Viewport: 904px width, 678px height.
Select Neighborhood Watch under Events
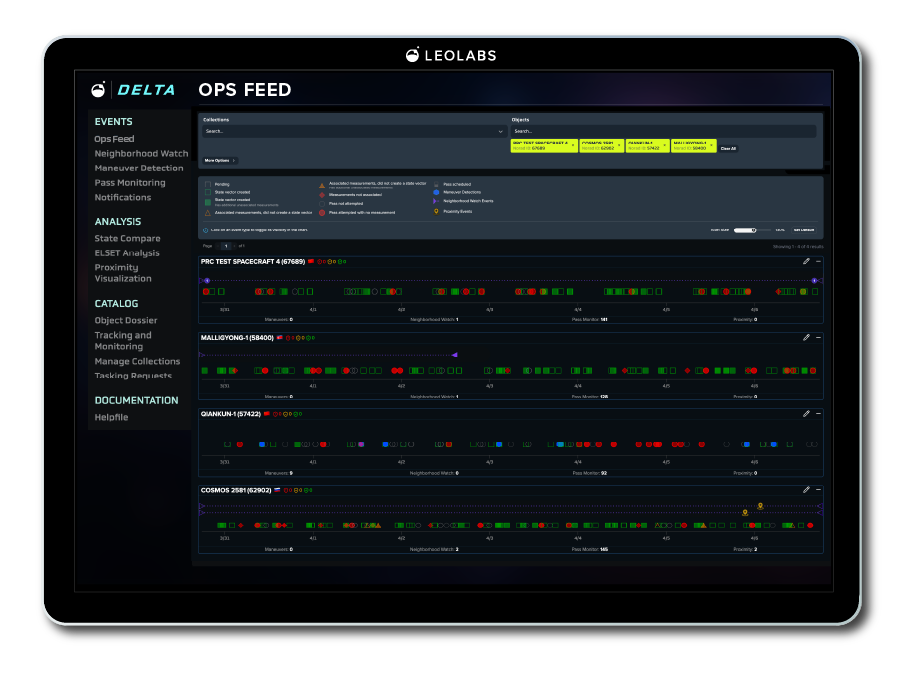tap(141, 153)
